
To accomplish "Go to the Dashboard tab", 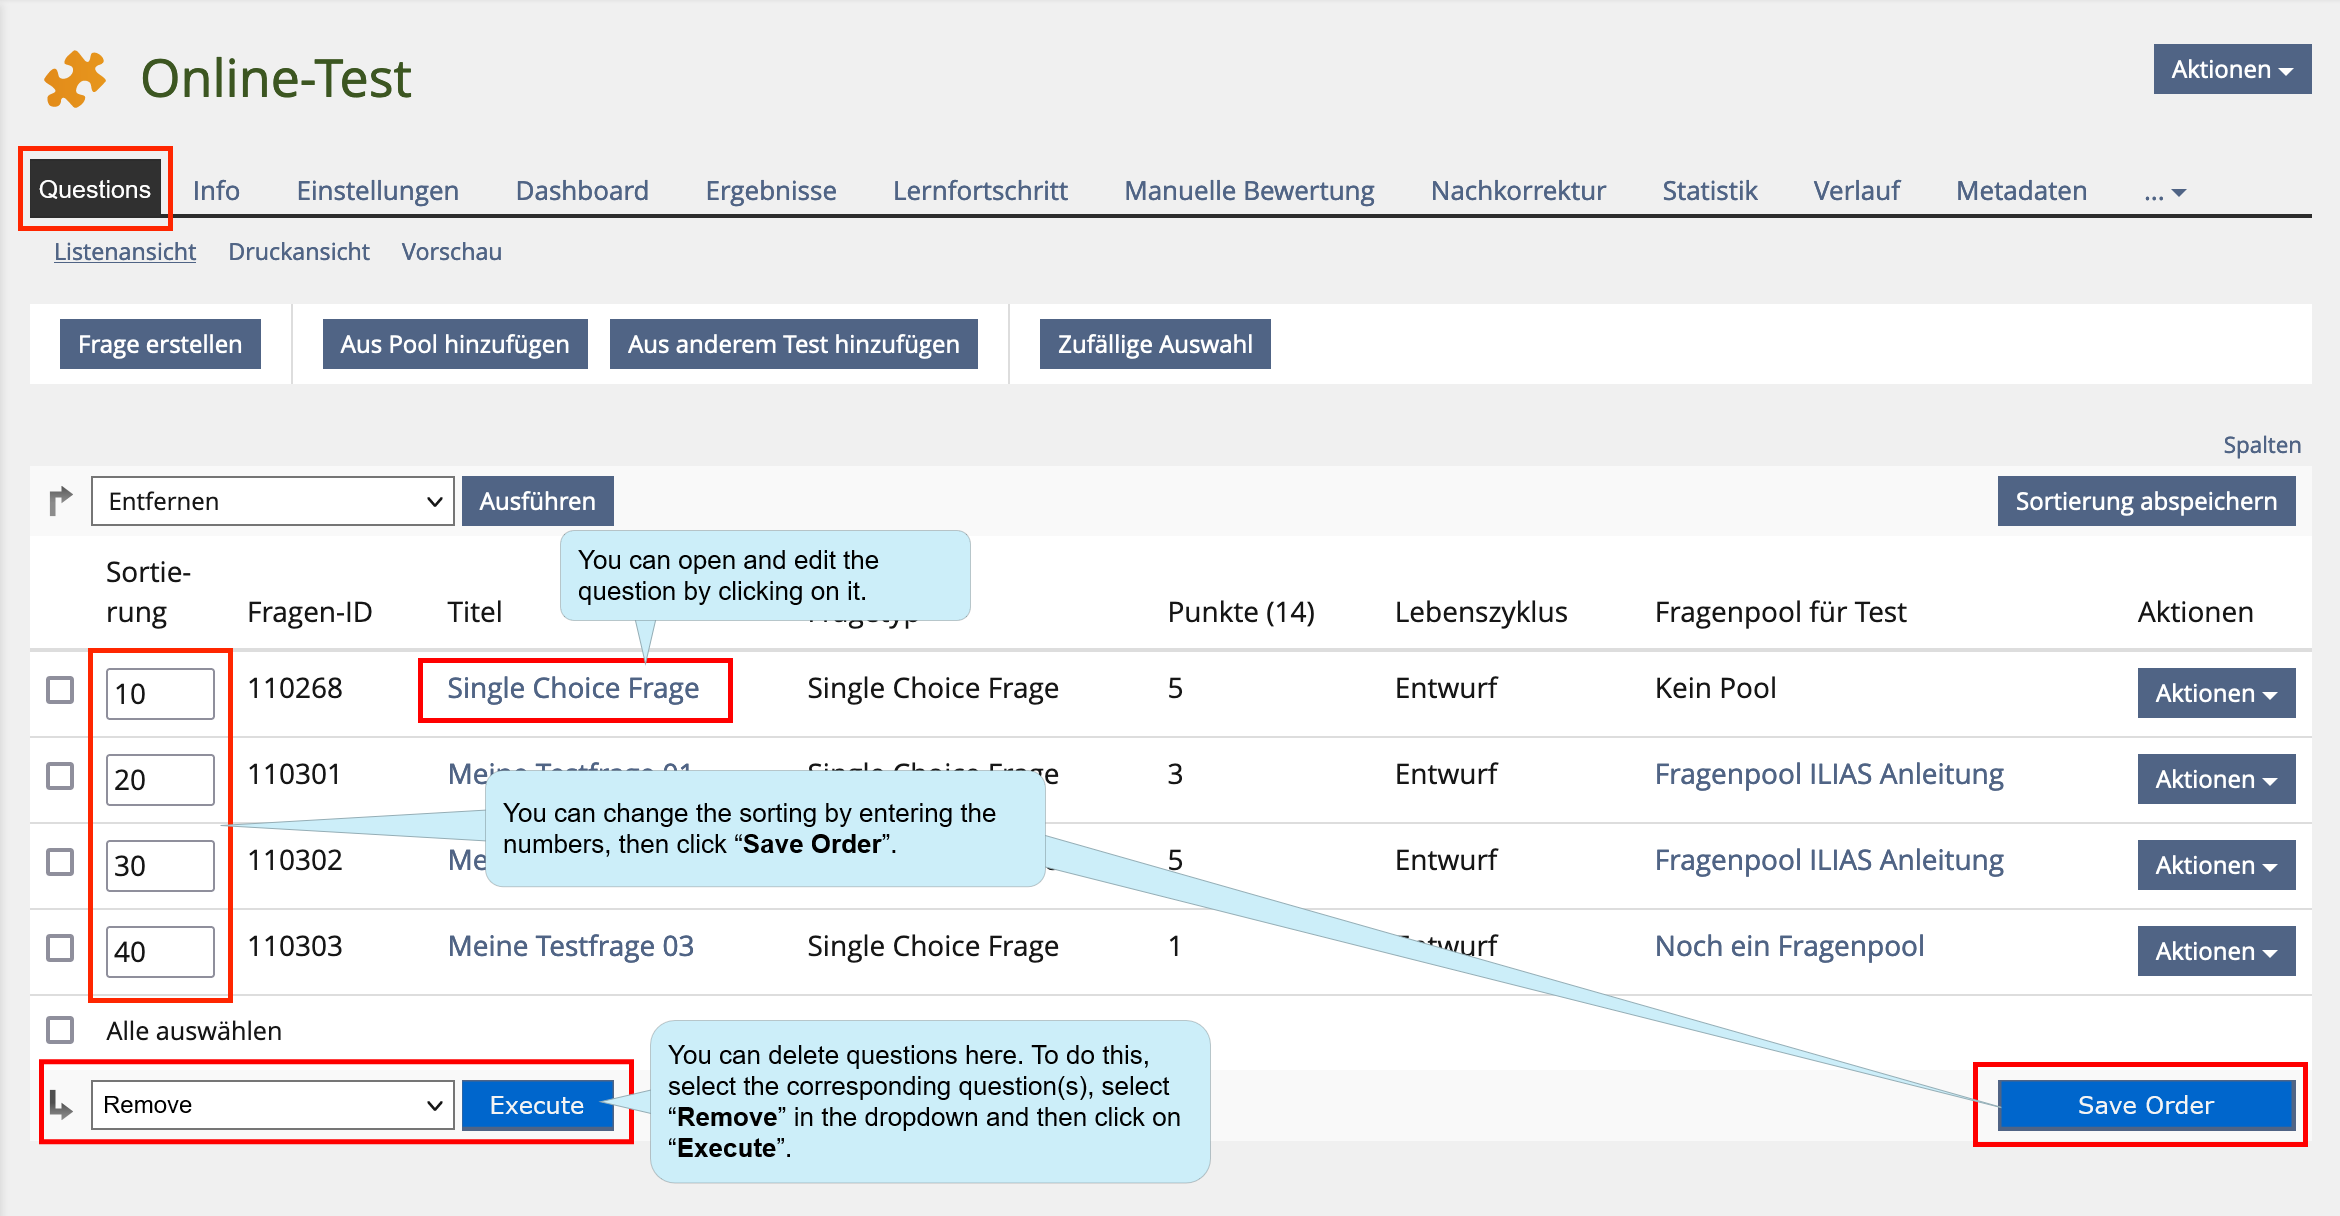I will (x=582, y=190).
